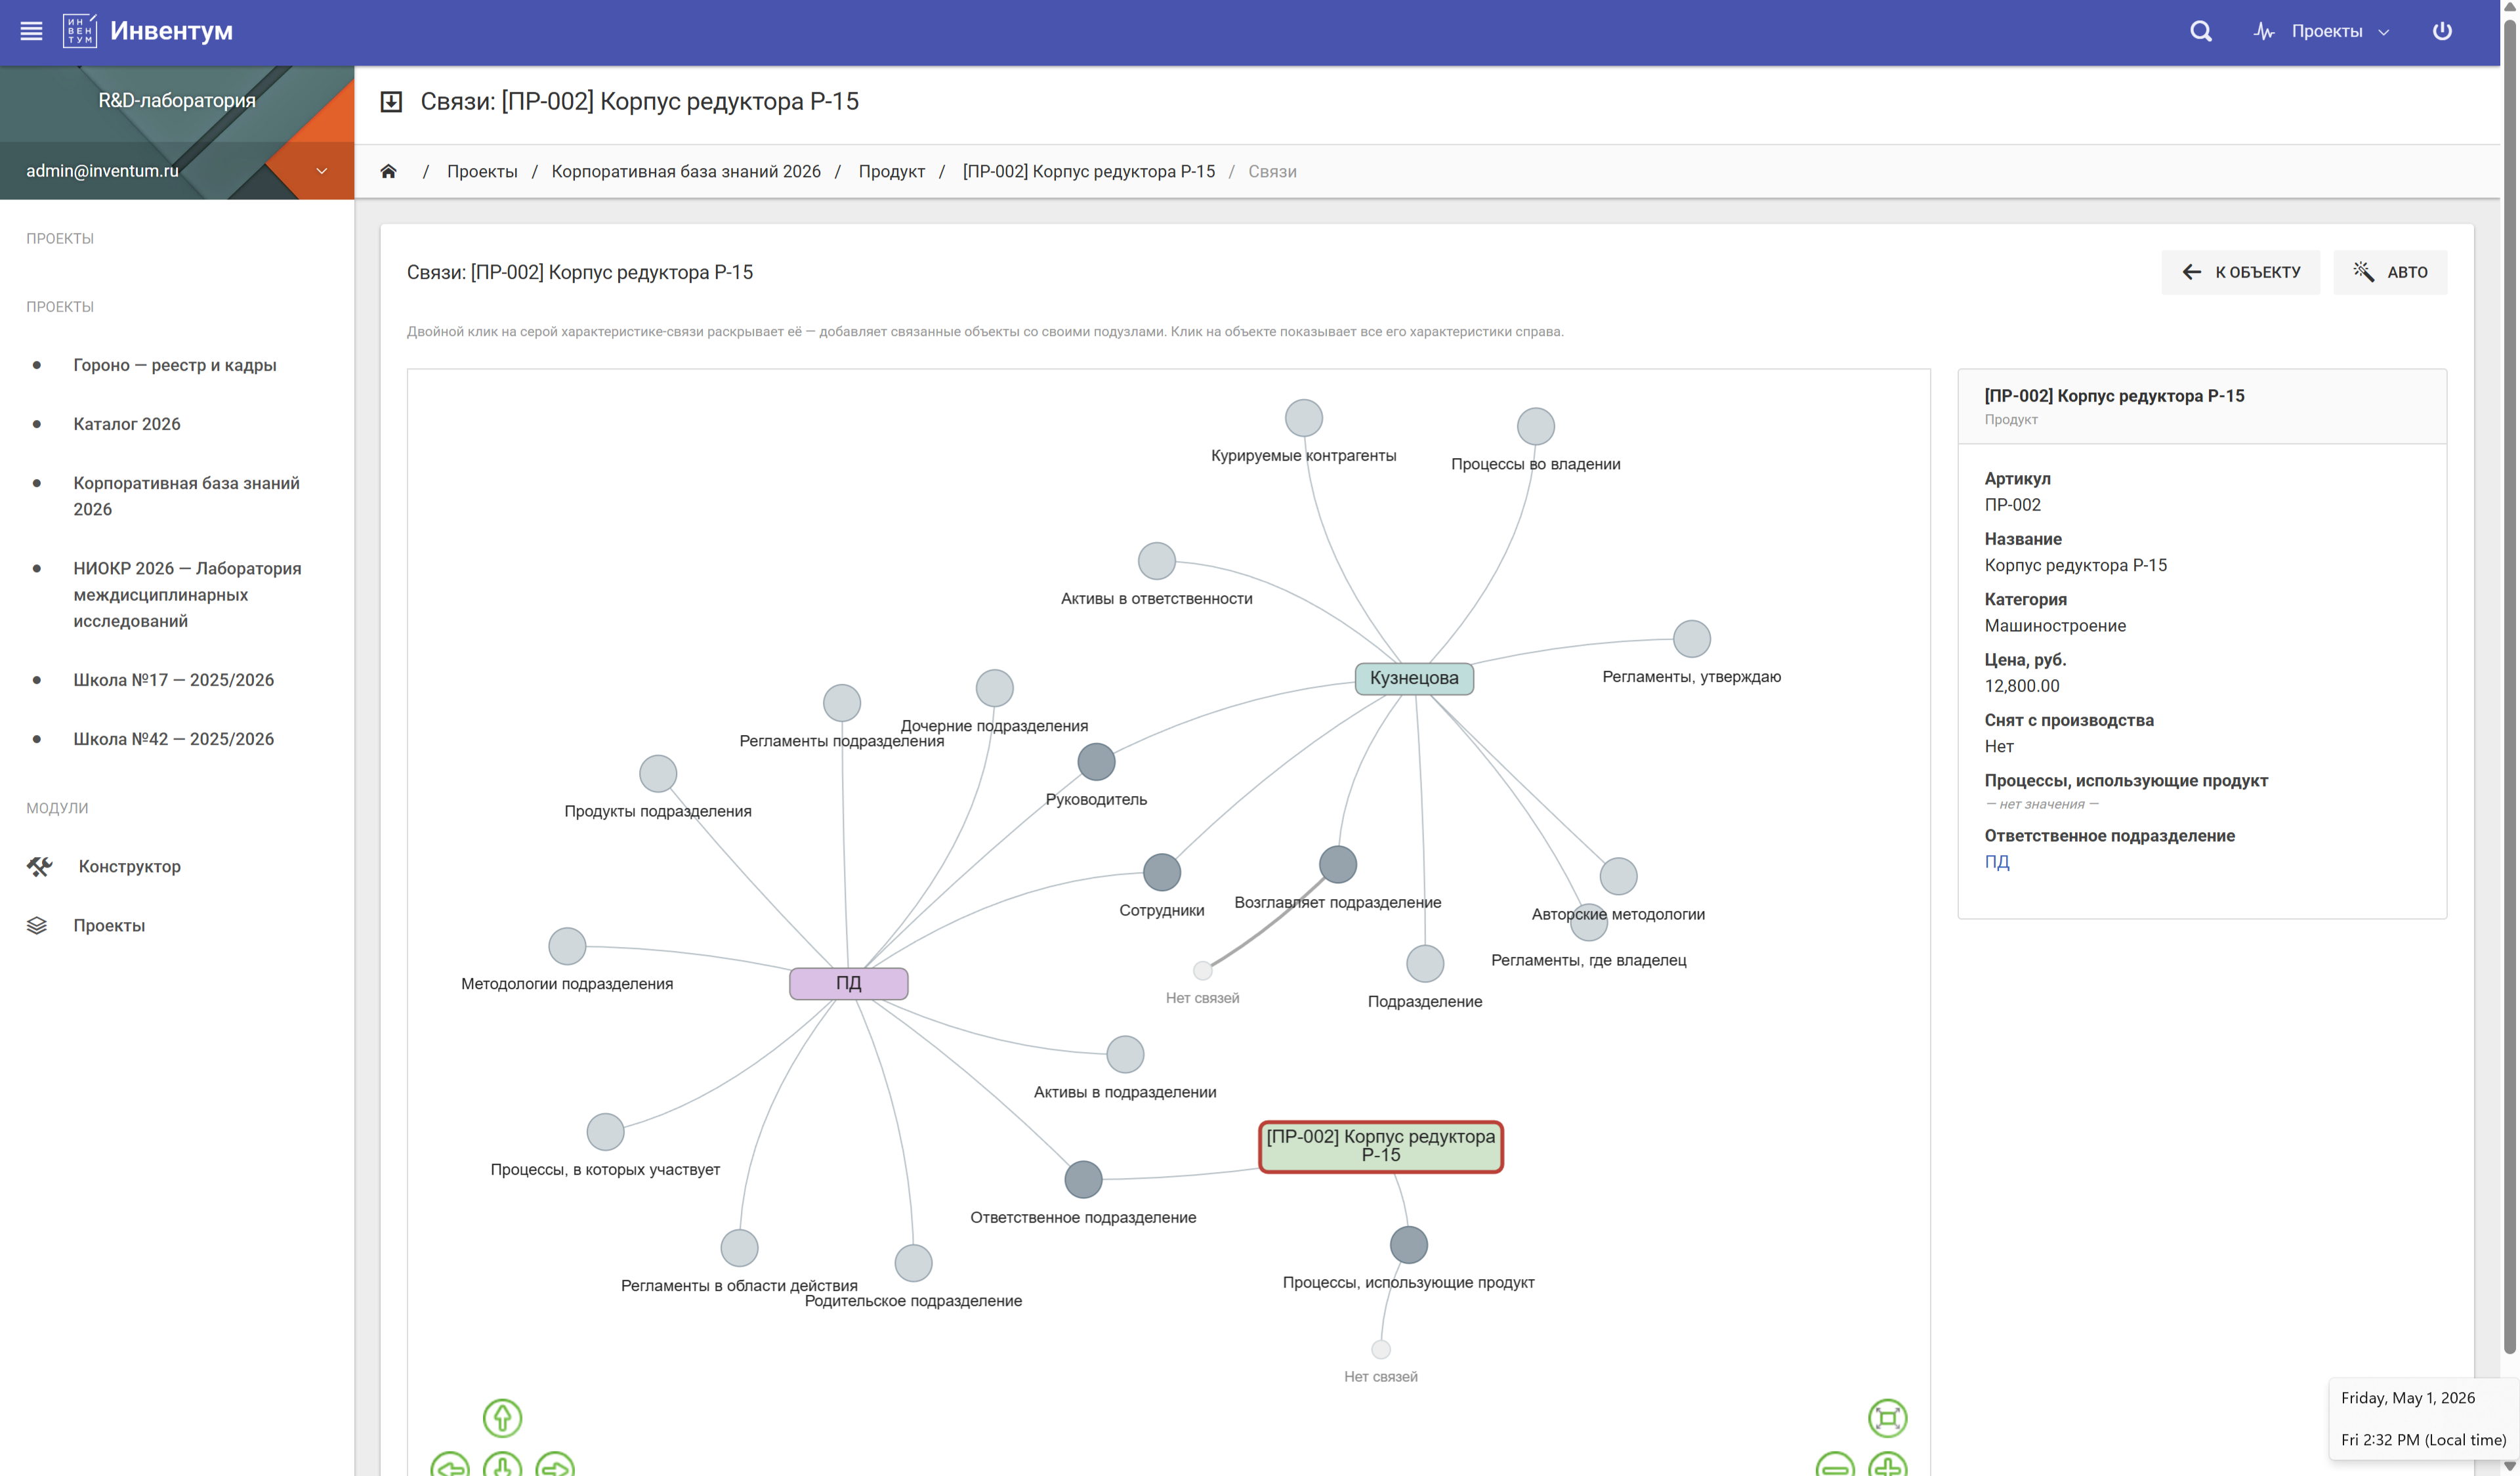
Task: Click the Машиностроение category value
Action: [2055, 626]
